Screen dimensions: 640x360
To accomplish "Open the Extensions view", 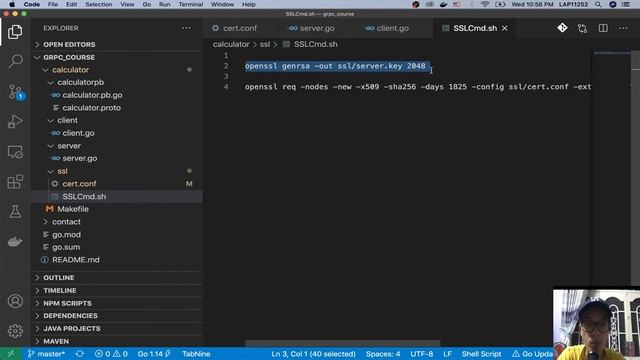I will coord(15,182).
